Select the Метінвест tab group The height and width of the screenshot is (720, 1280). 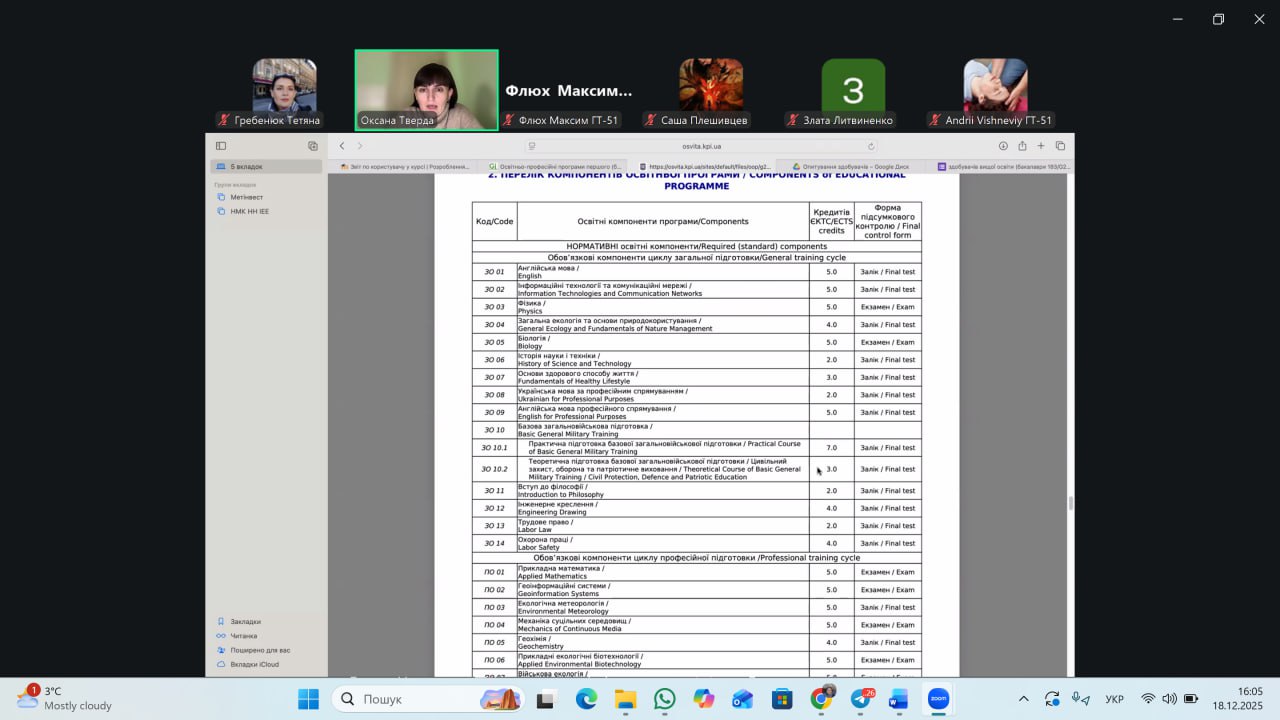click(246, 197)
